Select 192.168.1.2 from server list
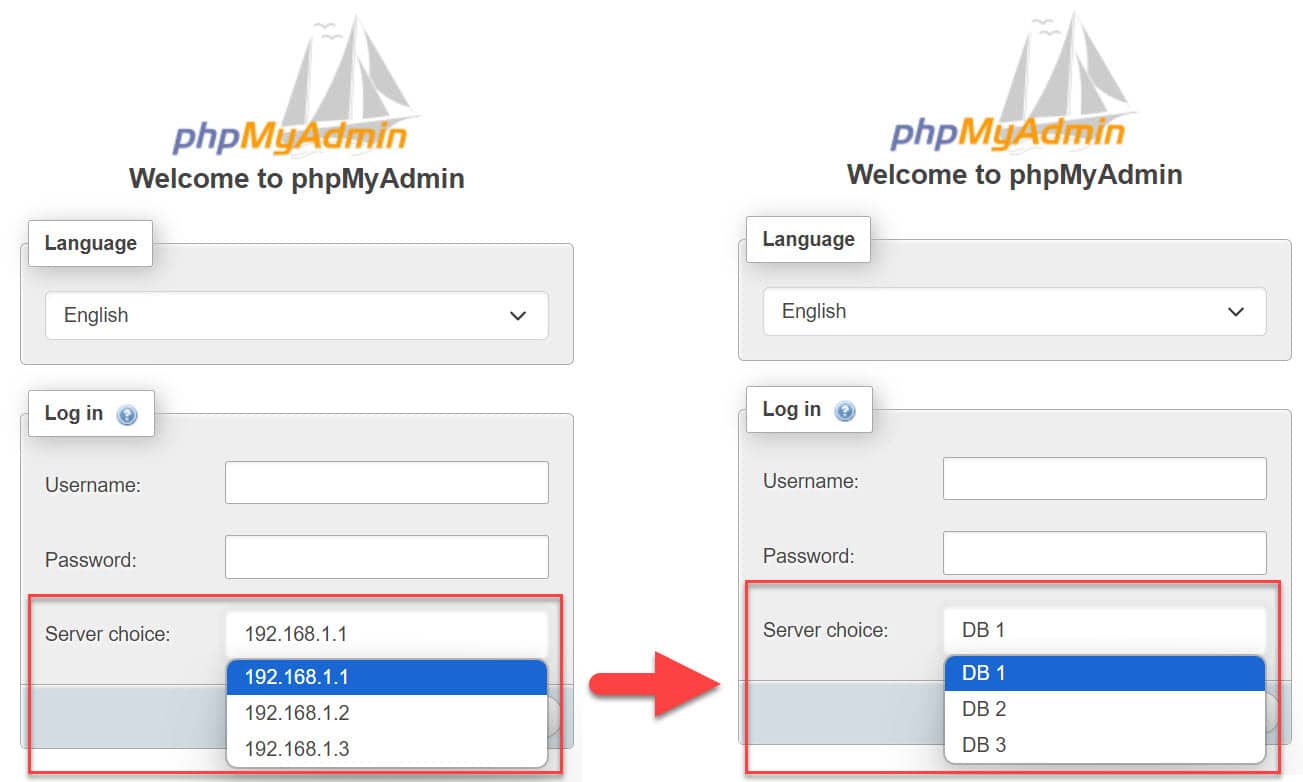The height and width of the screenshot is (782, 1303). coord(387,713)
